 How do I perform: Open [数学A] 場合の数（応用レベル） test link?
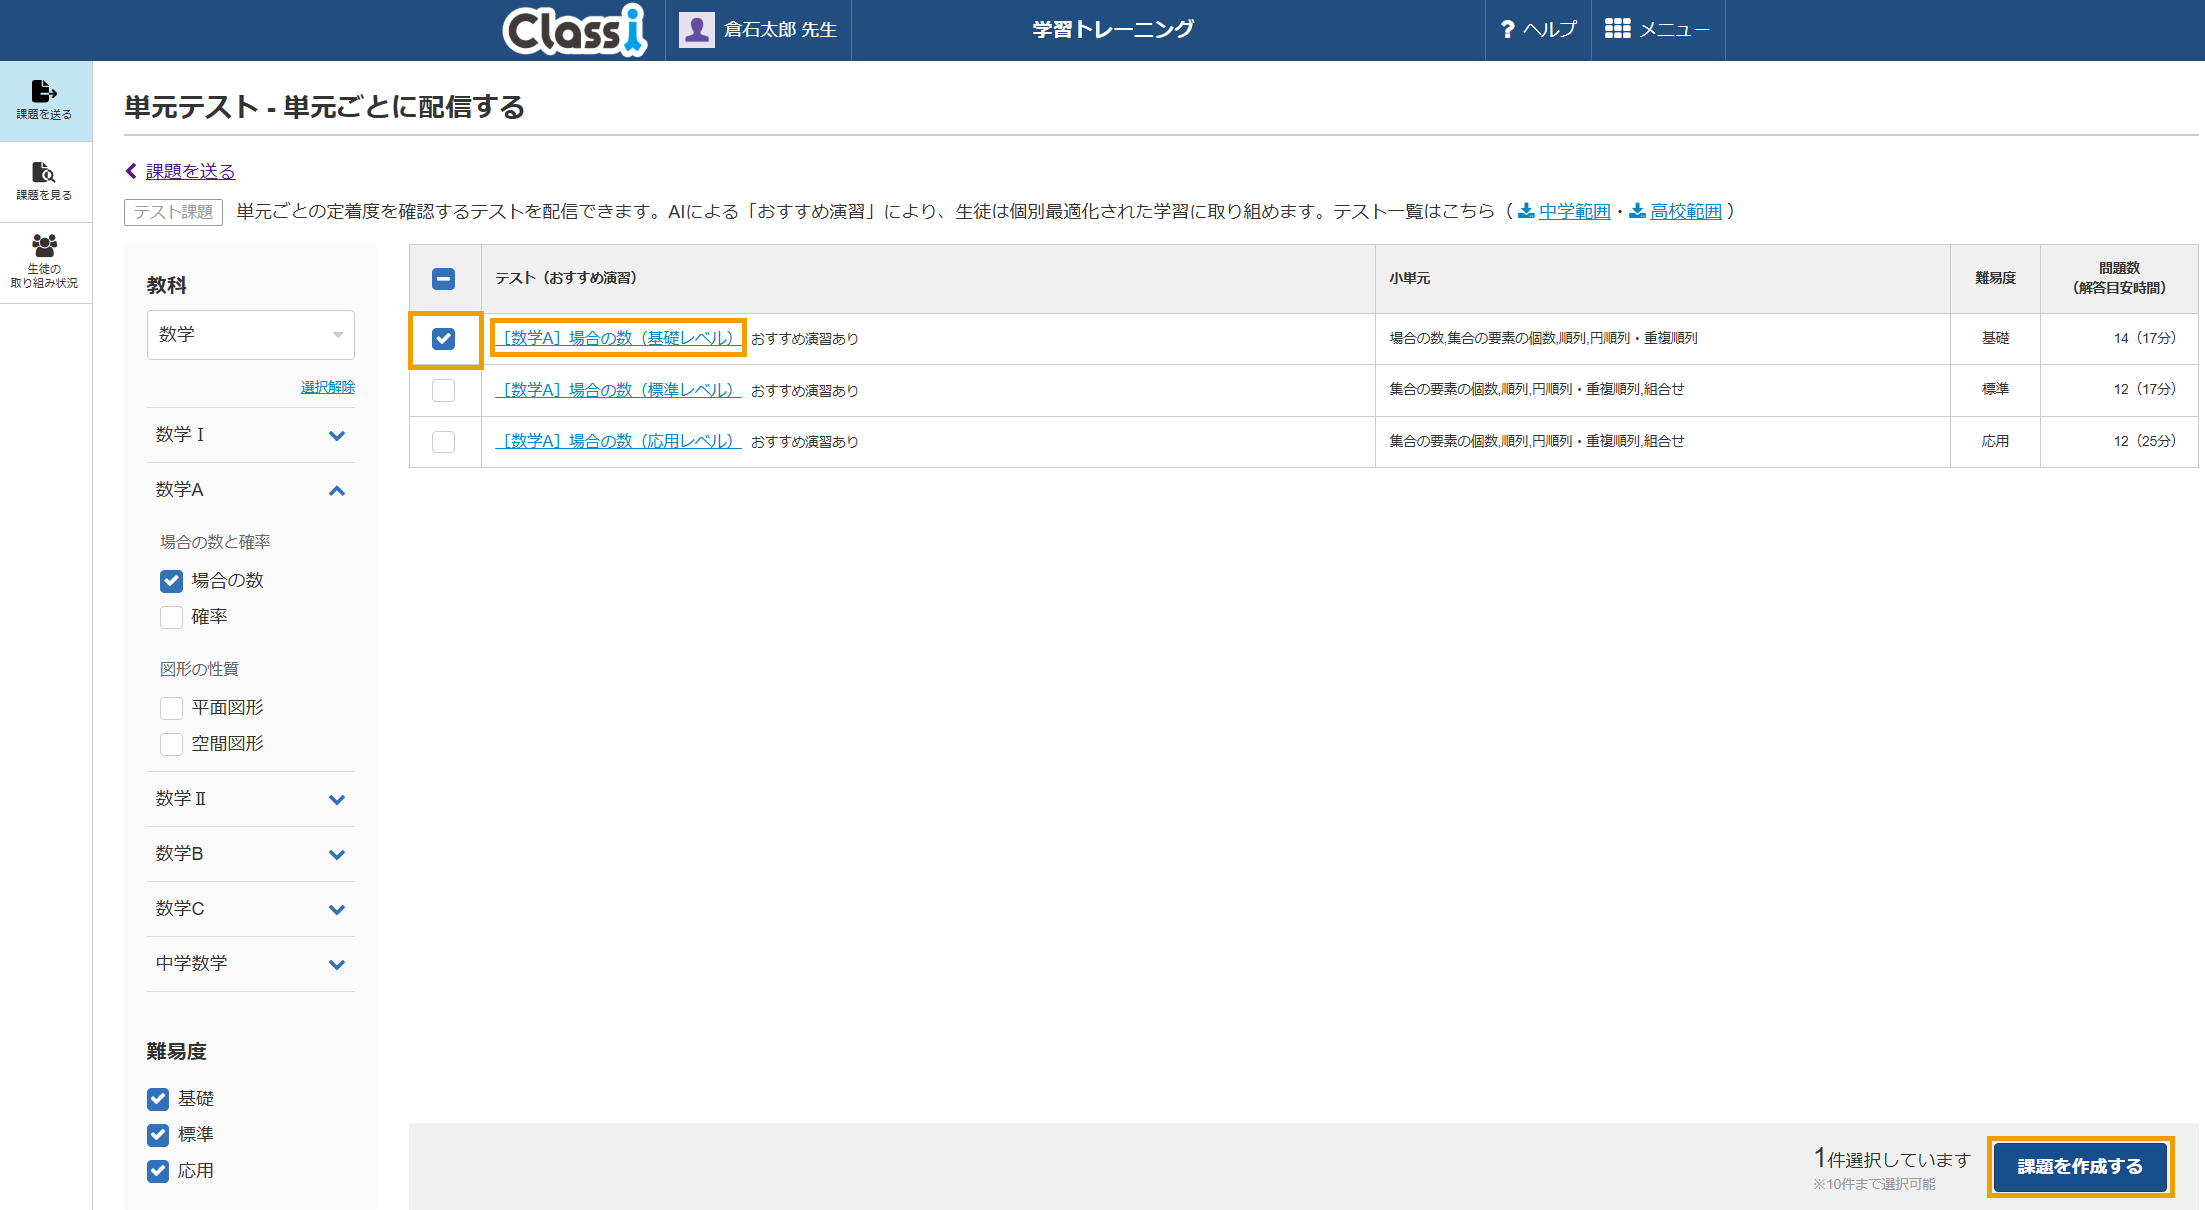(618, 441)
